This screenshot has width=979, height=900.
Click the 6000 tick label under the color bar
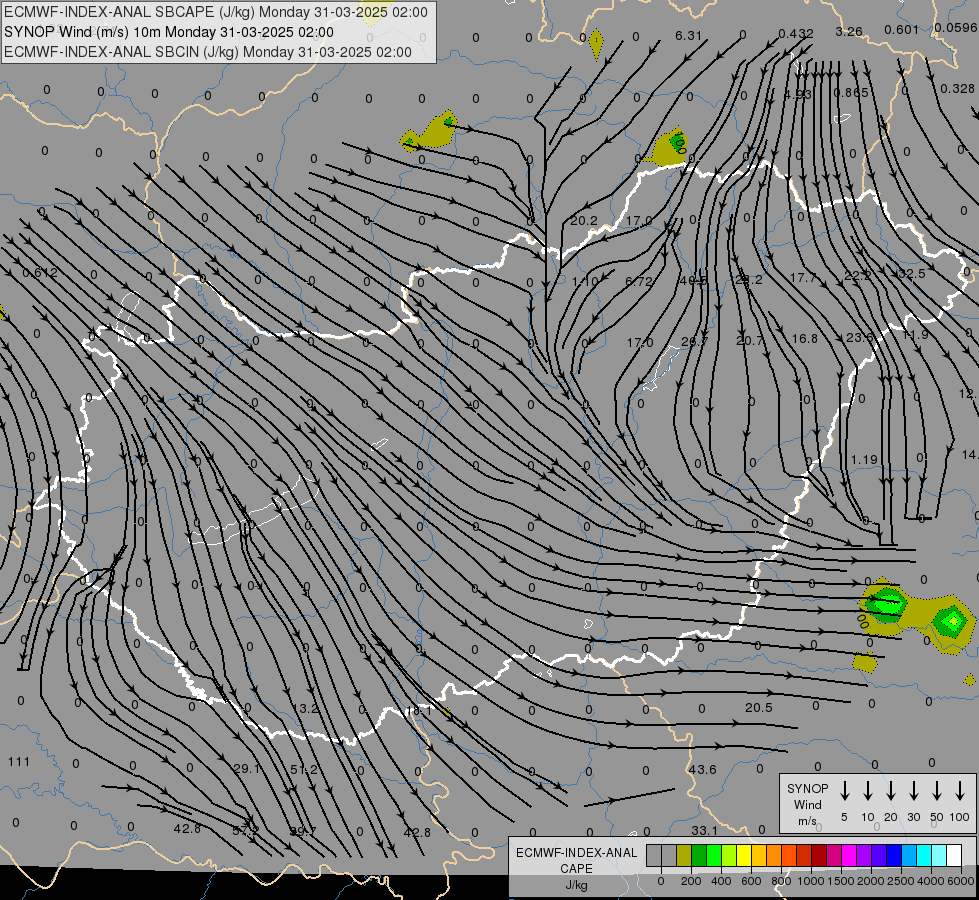961,881
